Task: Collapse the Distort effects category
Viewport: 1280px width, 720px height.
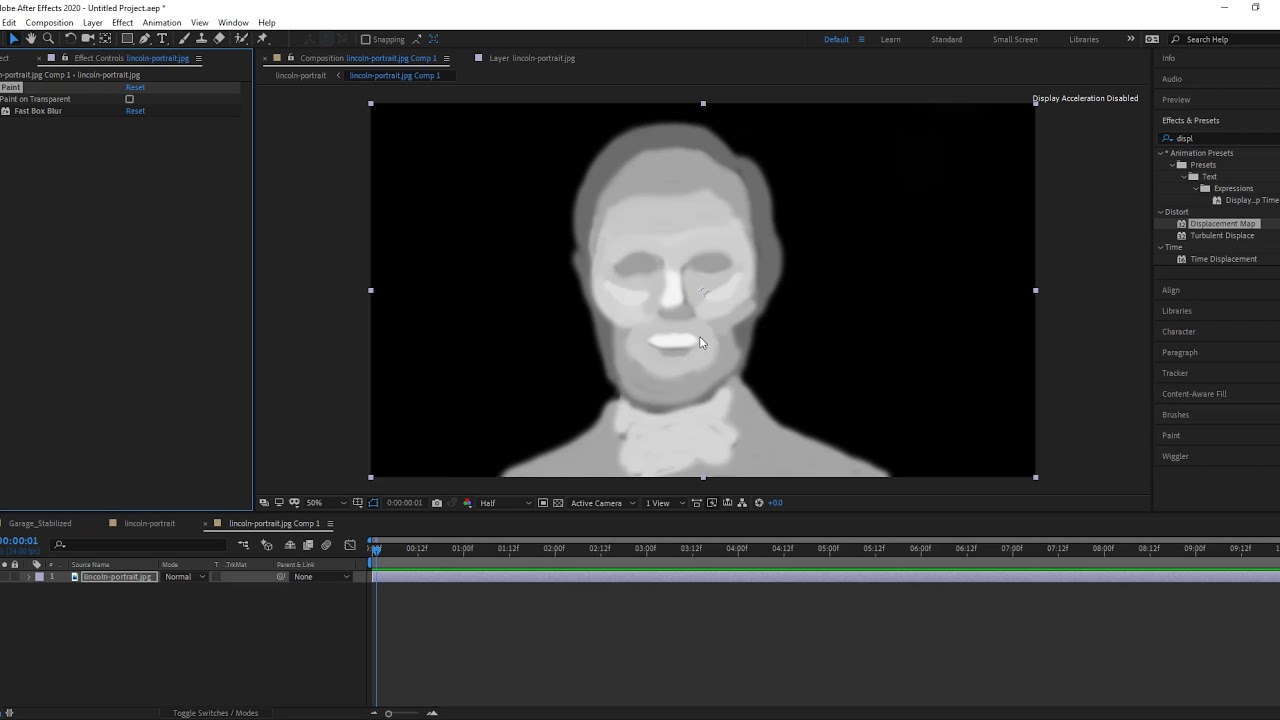Action: [x=1161, y=212]
